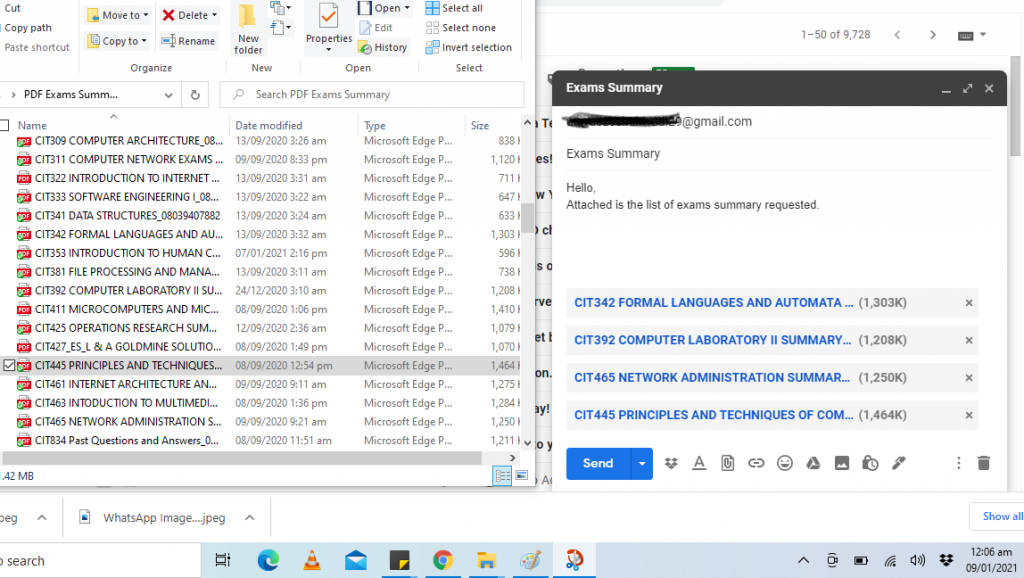This screenshot has width=1024, height=578.
Task: Click the Search PDF Exams Summary field
Action: (380, 94)
